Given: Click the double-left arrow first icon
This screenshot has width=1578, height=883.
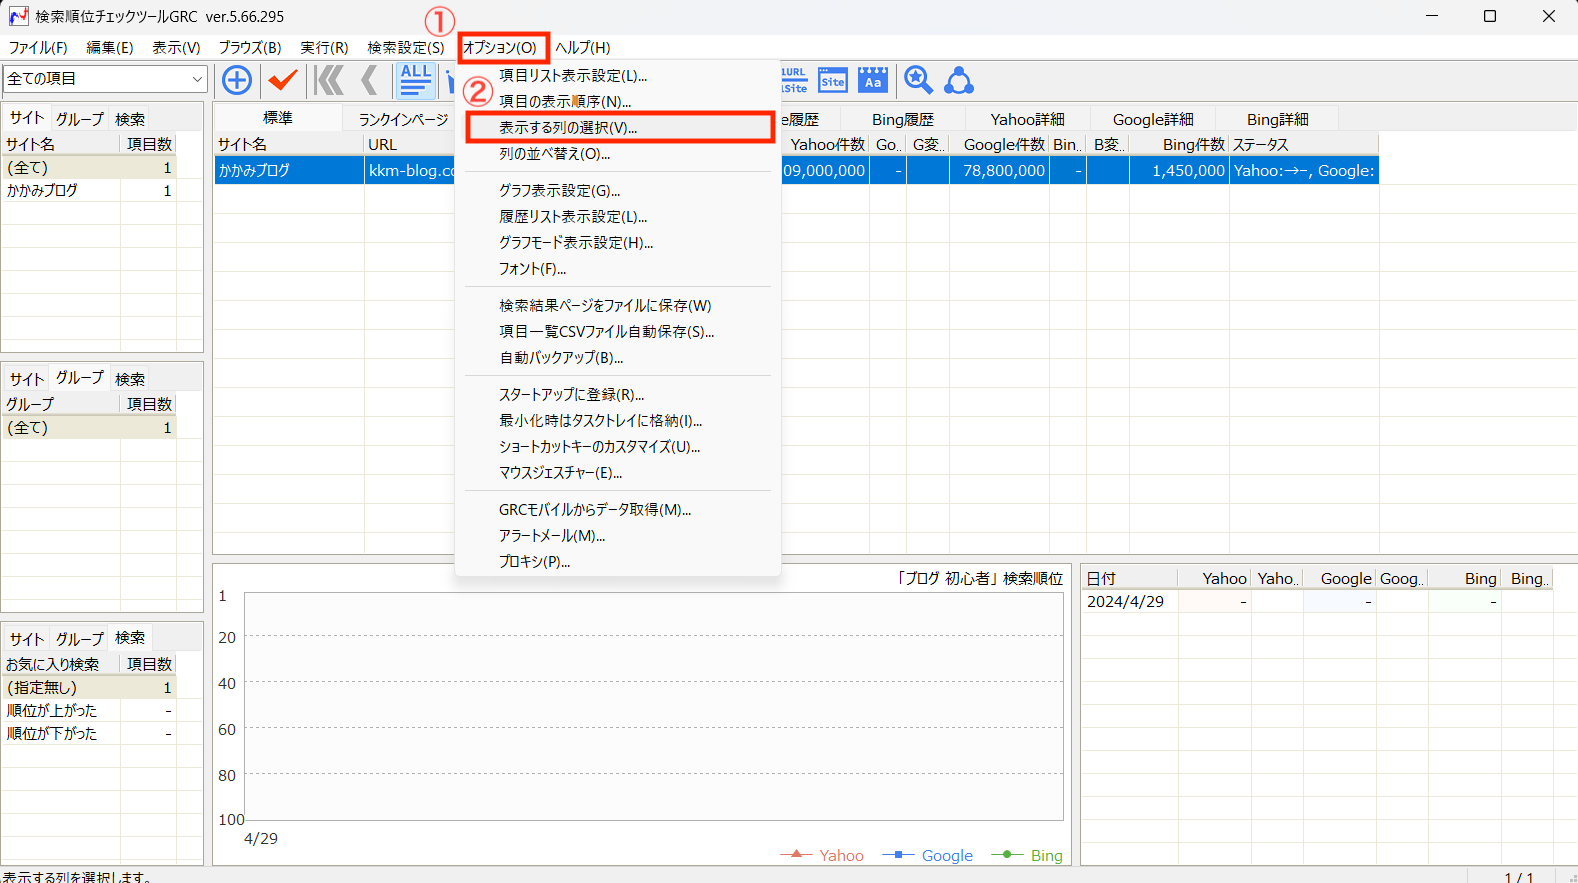Looking at the screenshot, I should click(328, 80).
